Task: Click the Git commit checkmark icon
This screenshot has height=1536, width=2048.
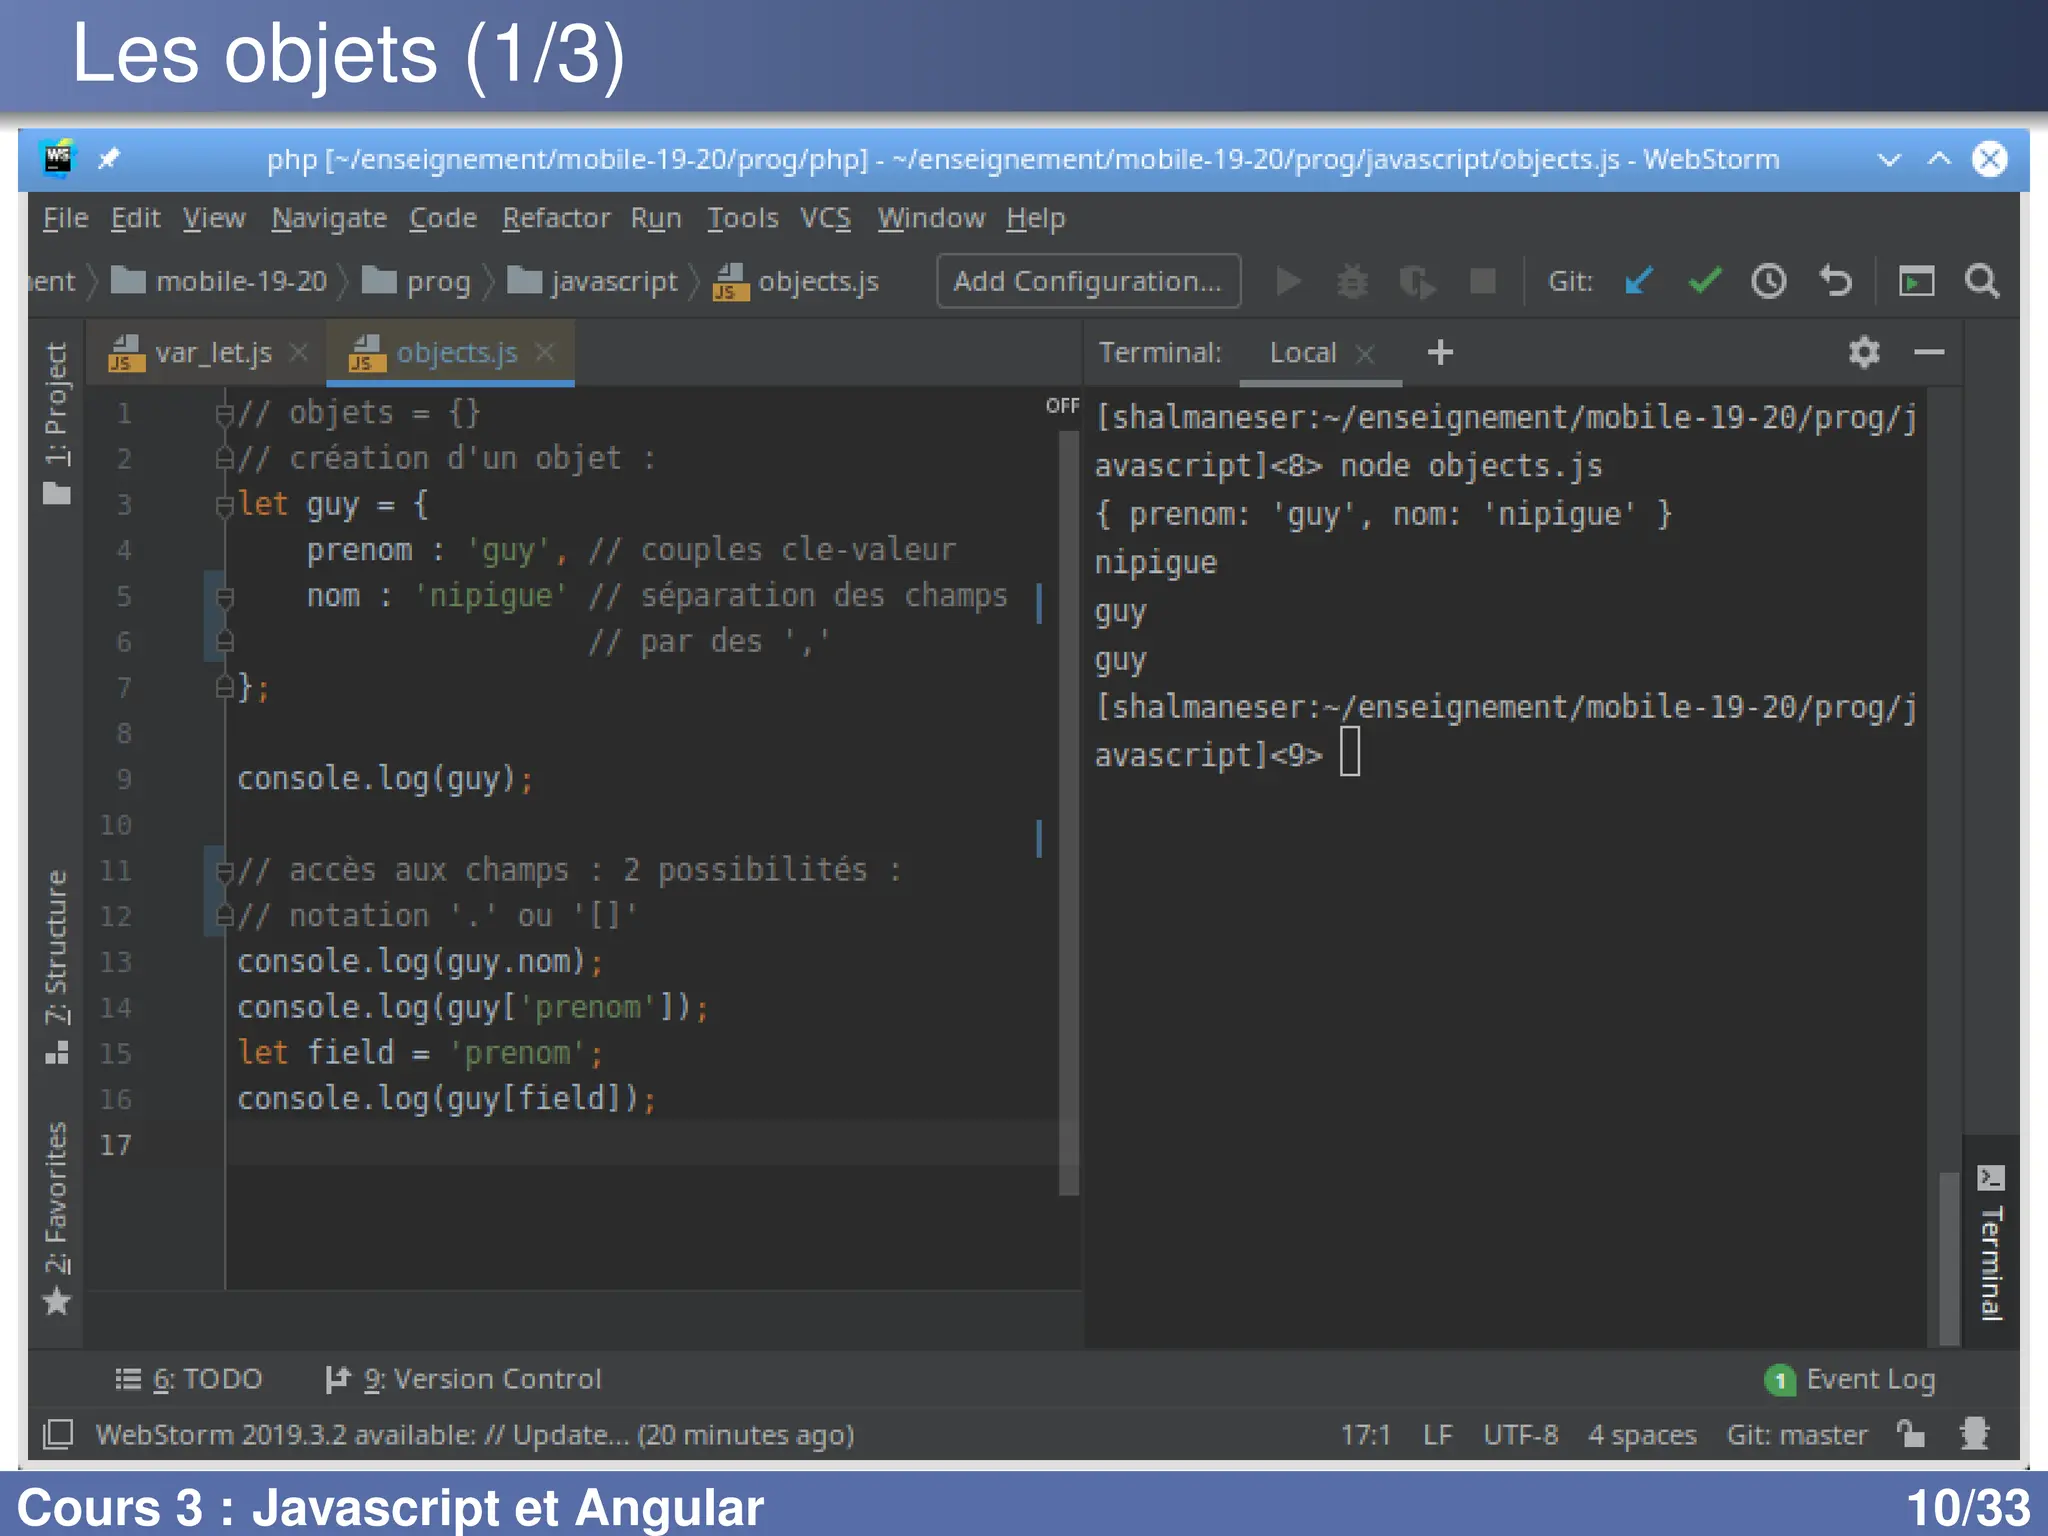Action: click(1704, 281)
